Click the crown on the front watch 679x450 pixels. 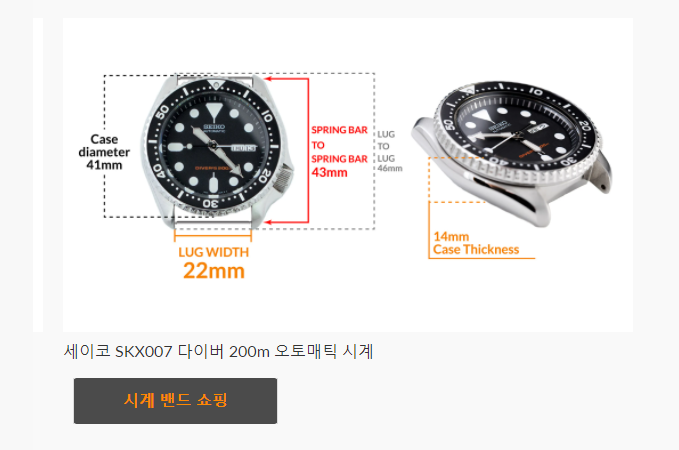(x=284, y=179)
